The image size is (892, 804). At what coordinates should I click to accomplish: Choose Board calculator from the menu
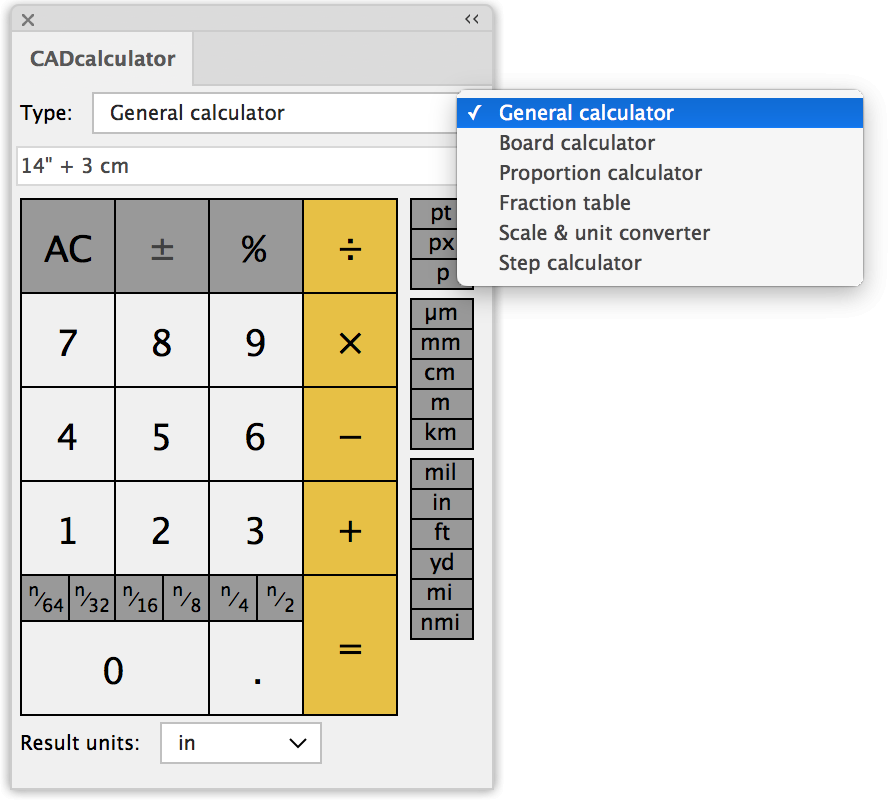tap(577, 143)
